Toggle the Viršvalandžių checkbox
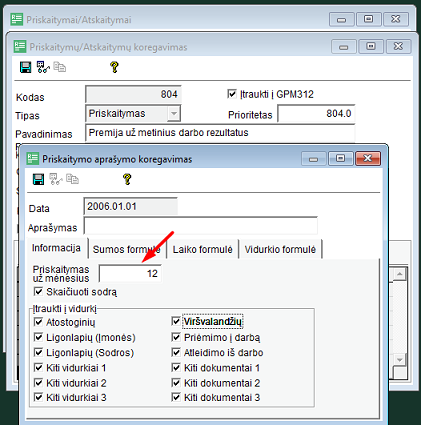Image resolution: width=421 pixels, height=425 pixels. [x=176, y=321]
